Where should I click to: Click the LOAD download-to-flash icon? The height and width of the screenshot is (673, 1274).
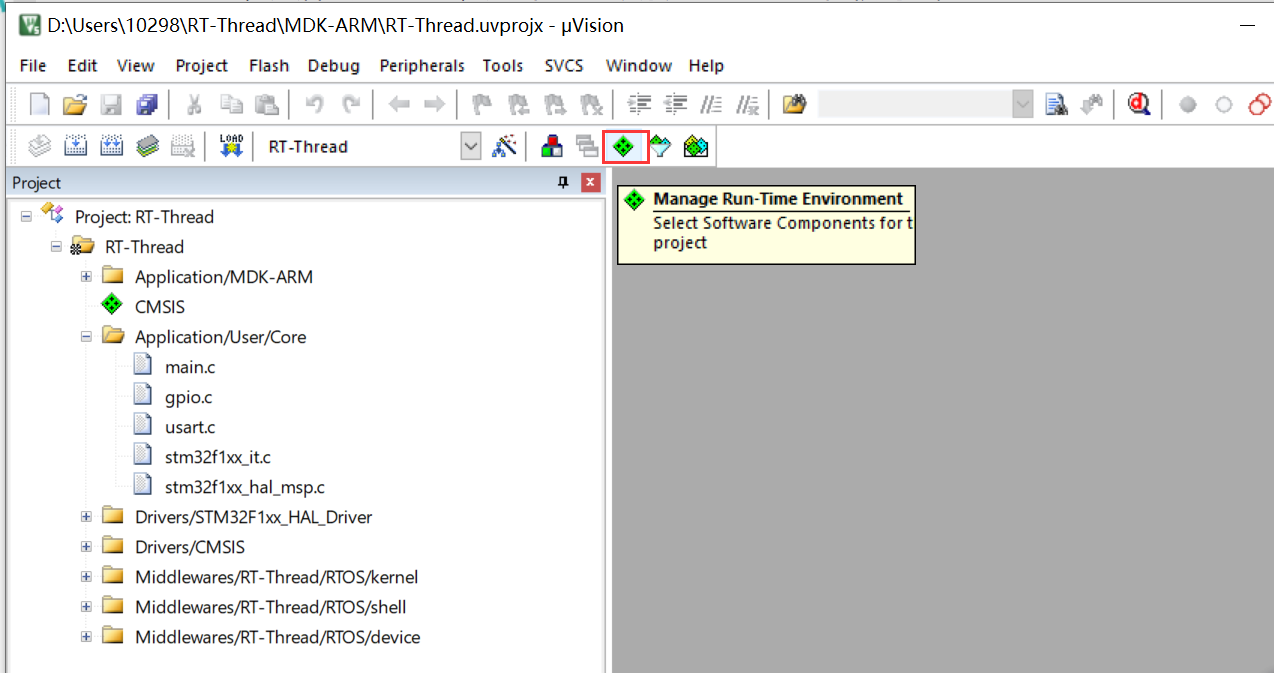coord(228,146)
